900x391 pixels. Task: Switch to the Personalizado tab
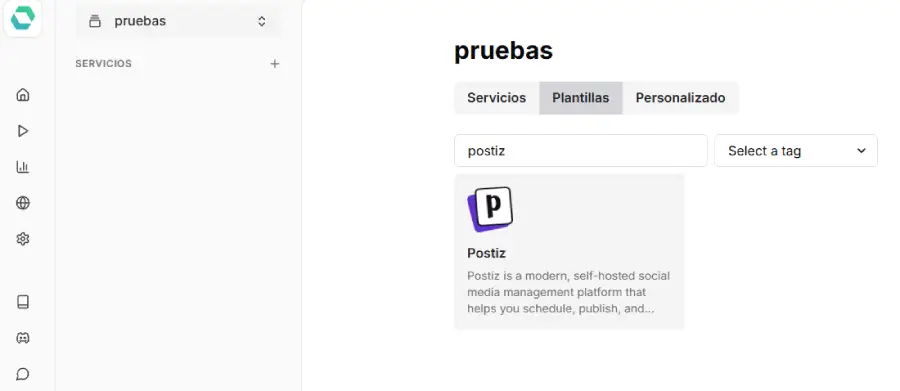pyautogui.click(x=680, y=98)
